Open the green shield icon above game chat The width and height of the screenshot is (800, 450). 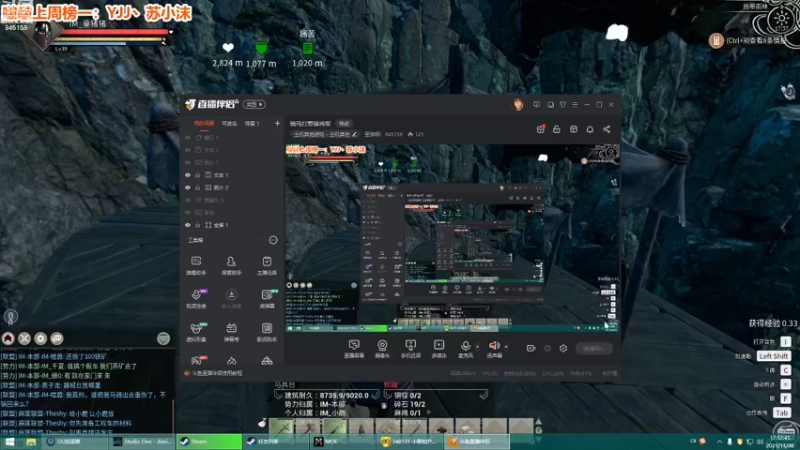click(163, 338)
